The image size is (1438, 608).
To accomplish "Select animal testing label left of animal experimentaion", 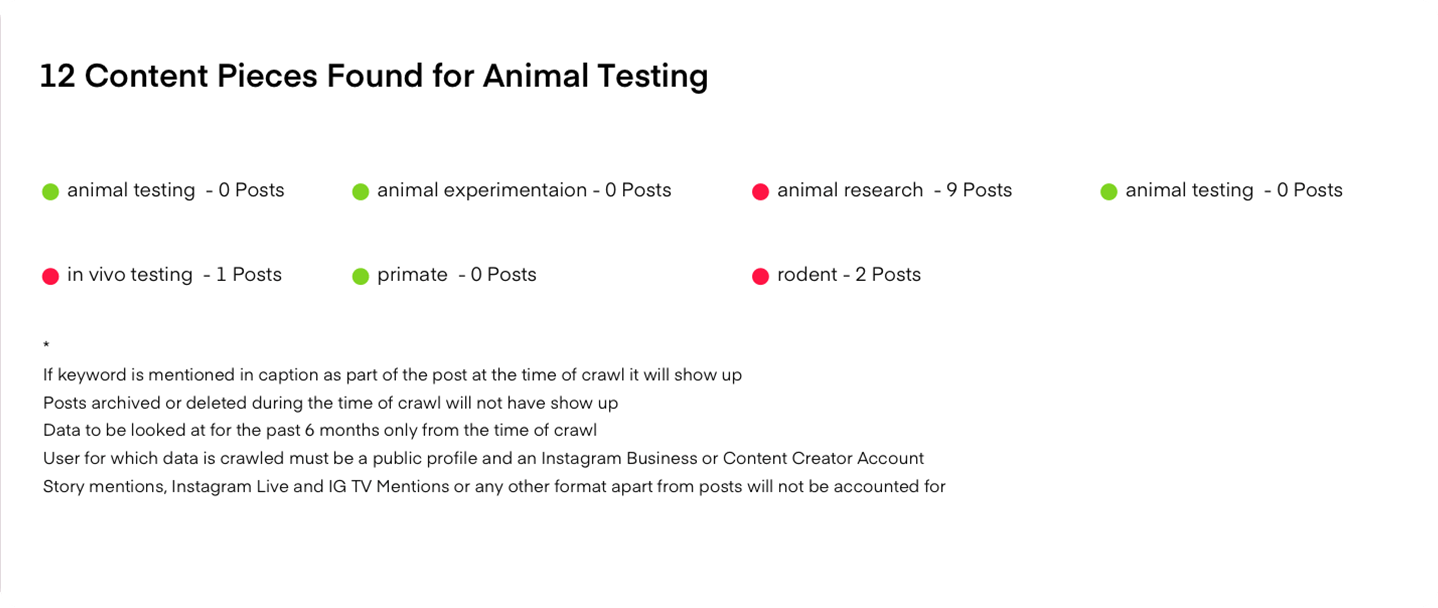I will (176, 190).
